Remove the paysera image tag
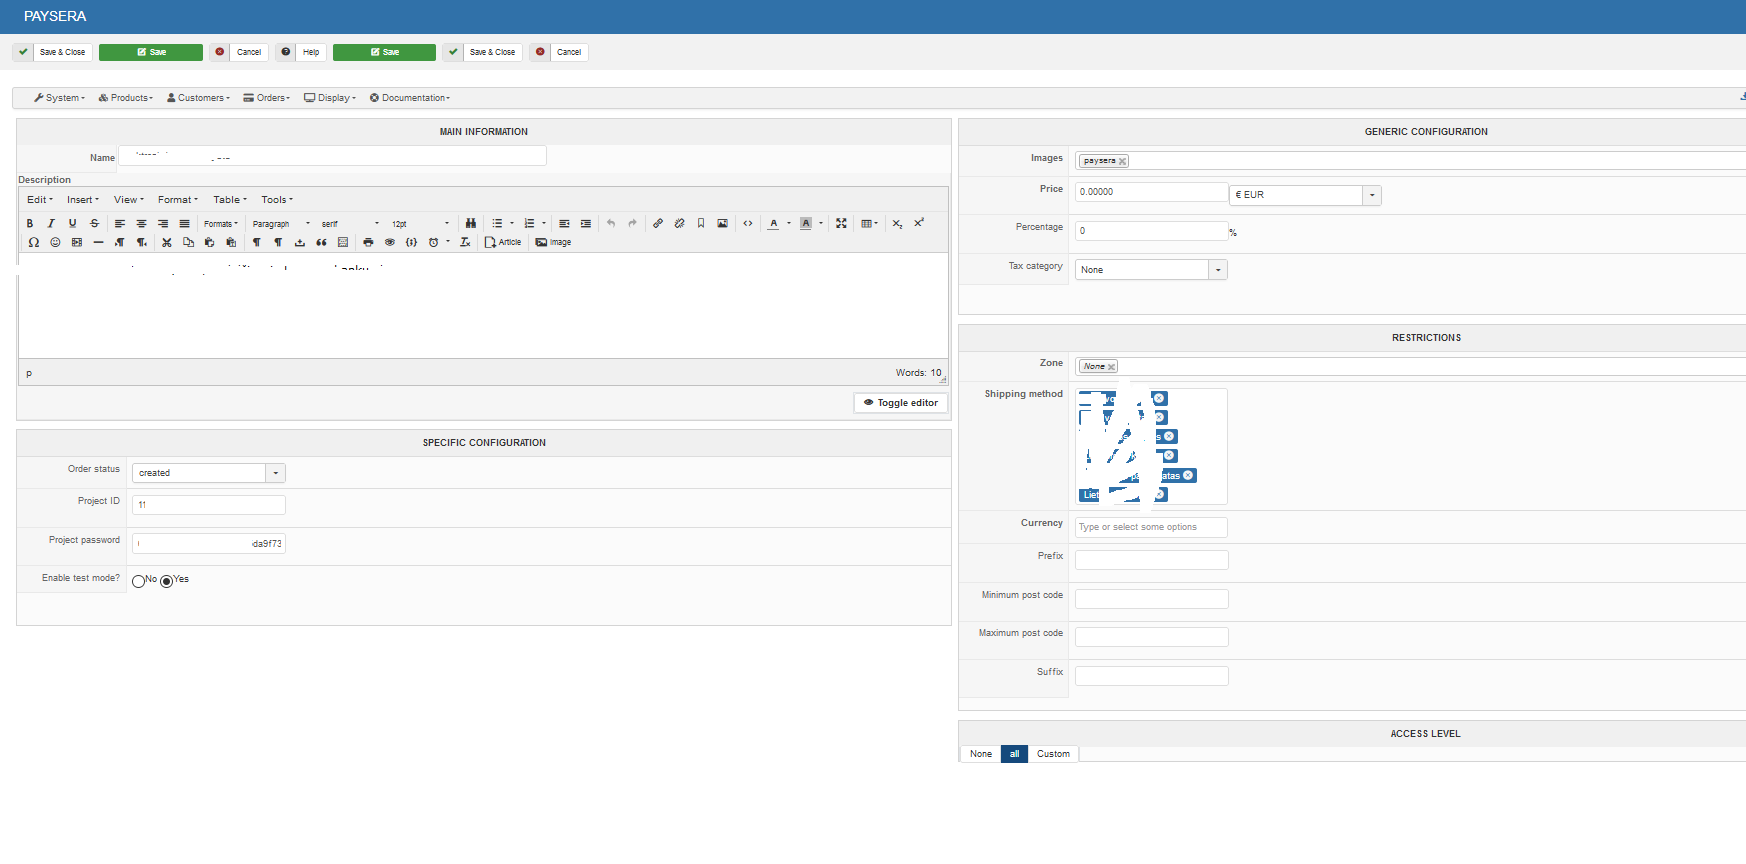The image size is (1746, 864). [1122, 162]
